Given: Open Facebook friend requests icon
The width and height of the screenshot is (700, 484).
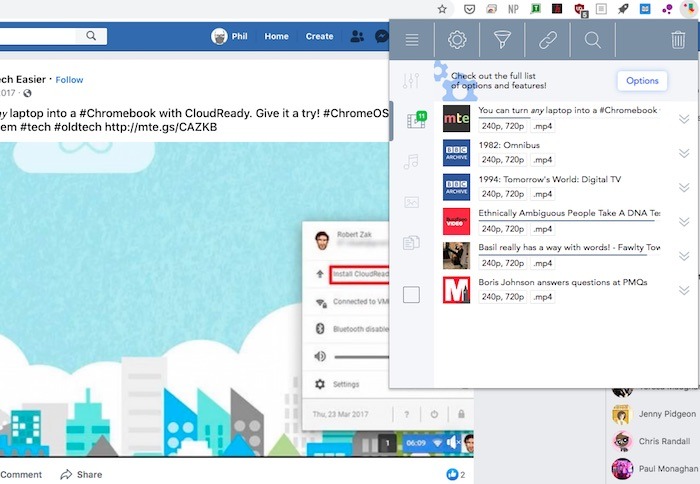Looking at the screenshot, I should coord(357,36).
